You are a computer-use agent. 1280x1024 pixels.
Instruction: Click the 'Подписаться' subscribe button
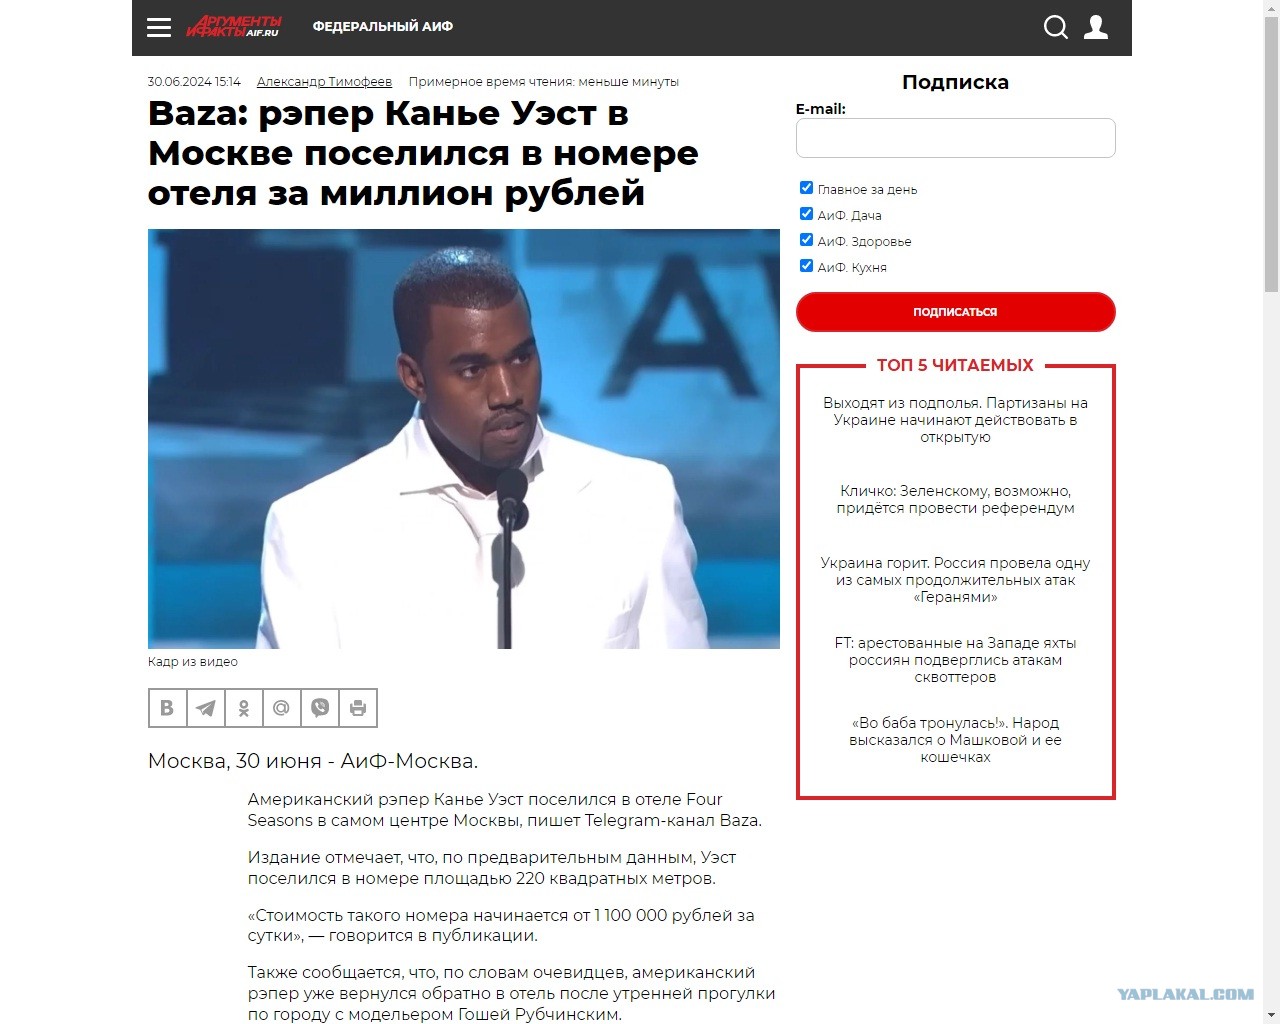[x=955, y=312]
